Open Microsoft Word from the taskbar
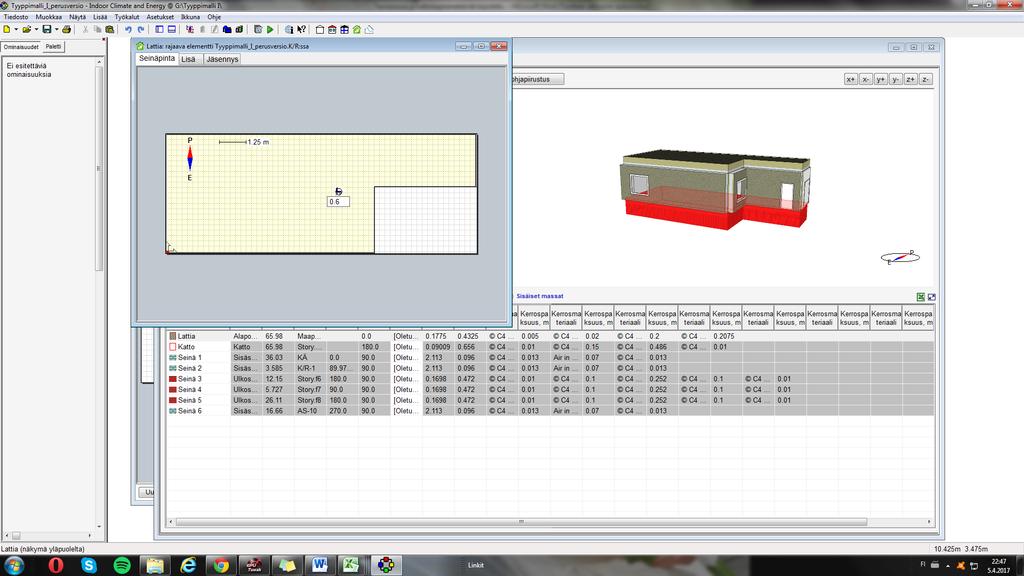Screen dimensions: 1024x576 (319, 565)
